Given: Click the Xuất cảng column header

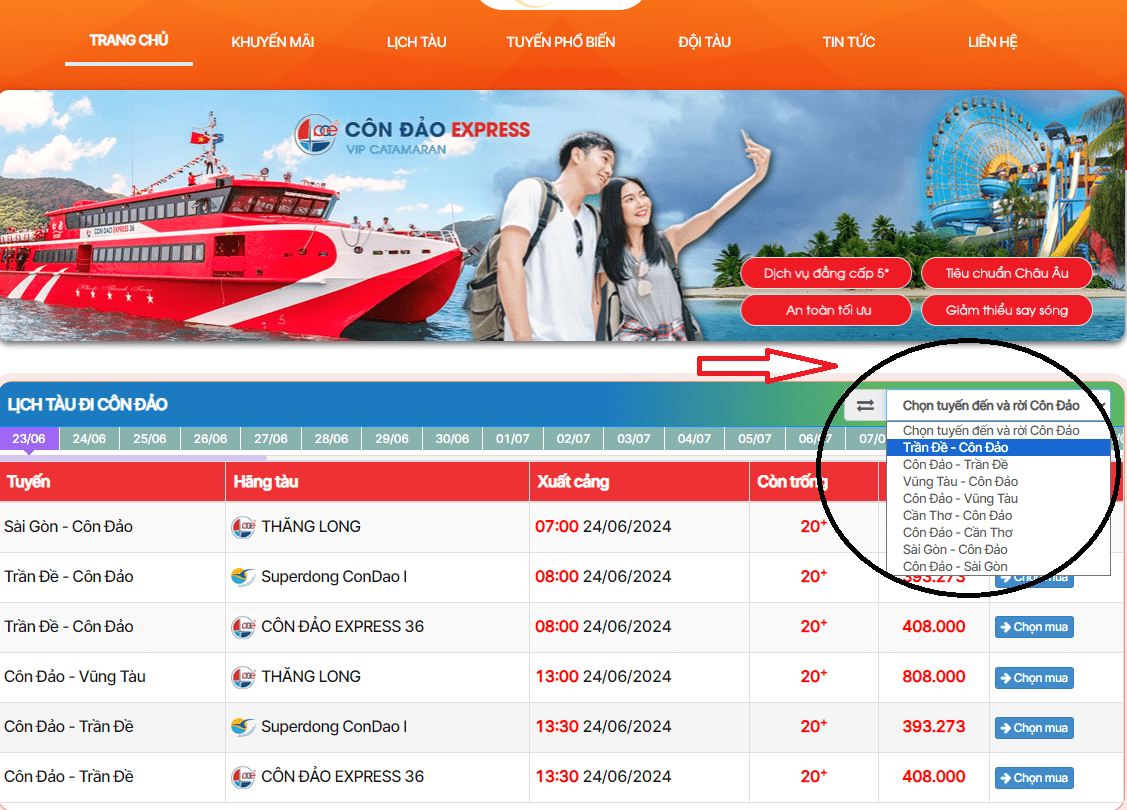Looking at the screenshot, I should (x=640, y=482).
